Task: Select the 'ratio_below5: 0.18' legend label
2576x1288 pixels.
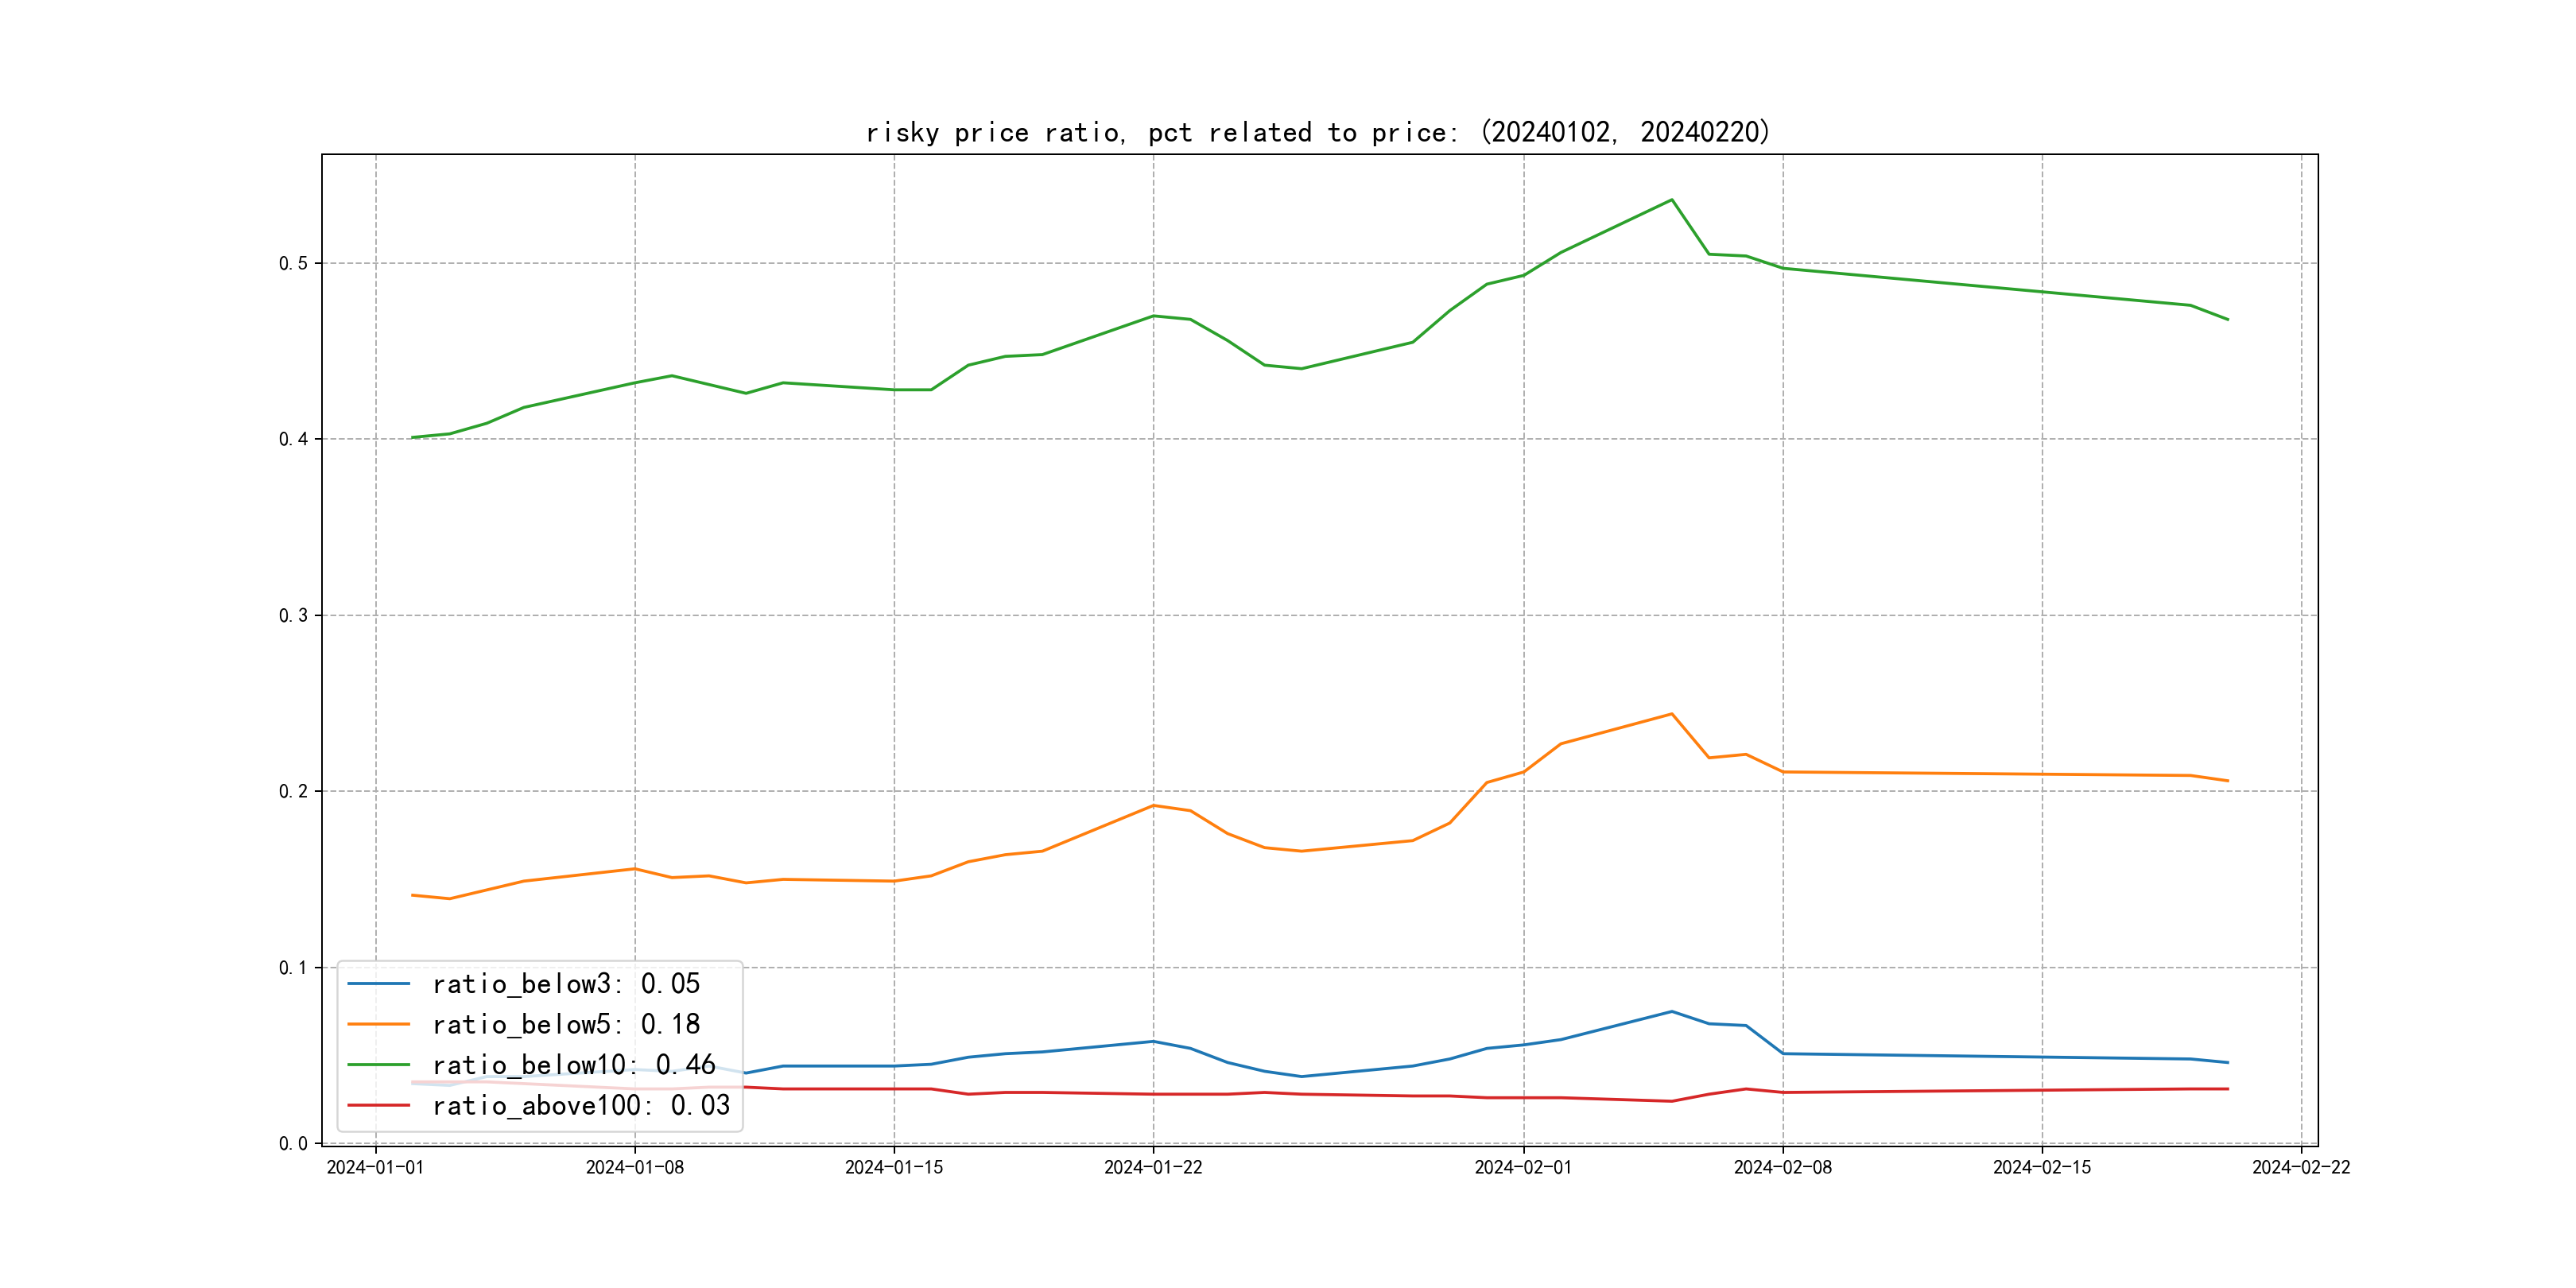Action: click(x=566, y=1024)
